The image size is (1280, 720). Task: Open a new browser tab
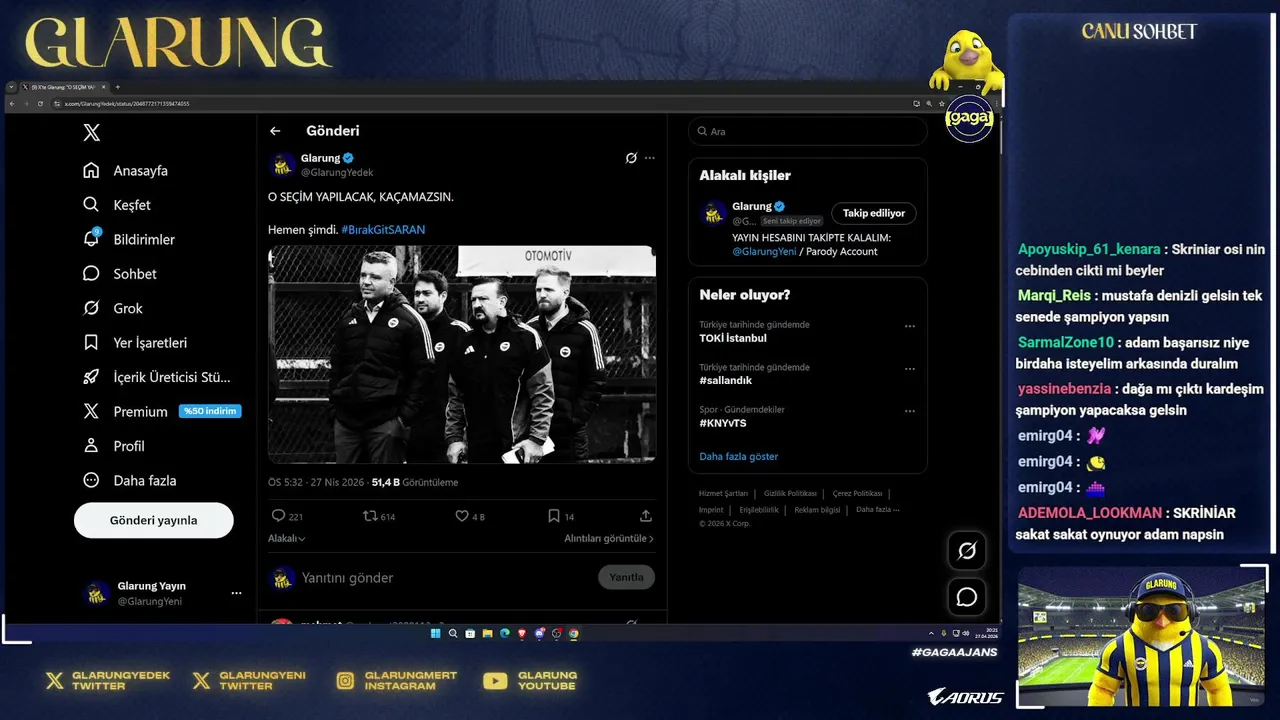[x=117, y=87]
